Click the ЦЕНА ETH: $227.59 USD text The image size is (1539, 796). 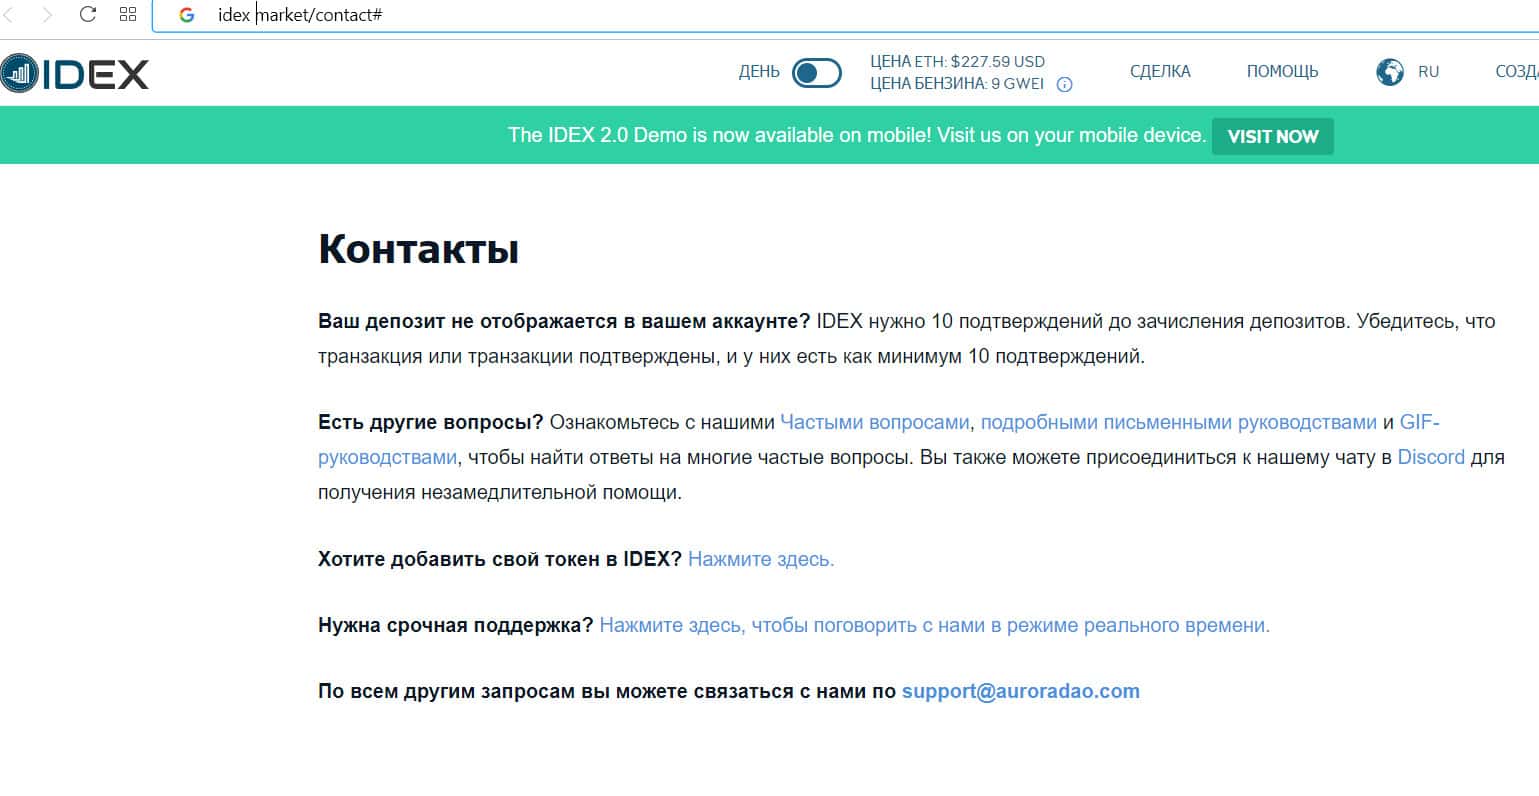click(957, 61)
